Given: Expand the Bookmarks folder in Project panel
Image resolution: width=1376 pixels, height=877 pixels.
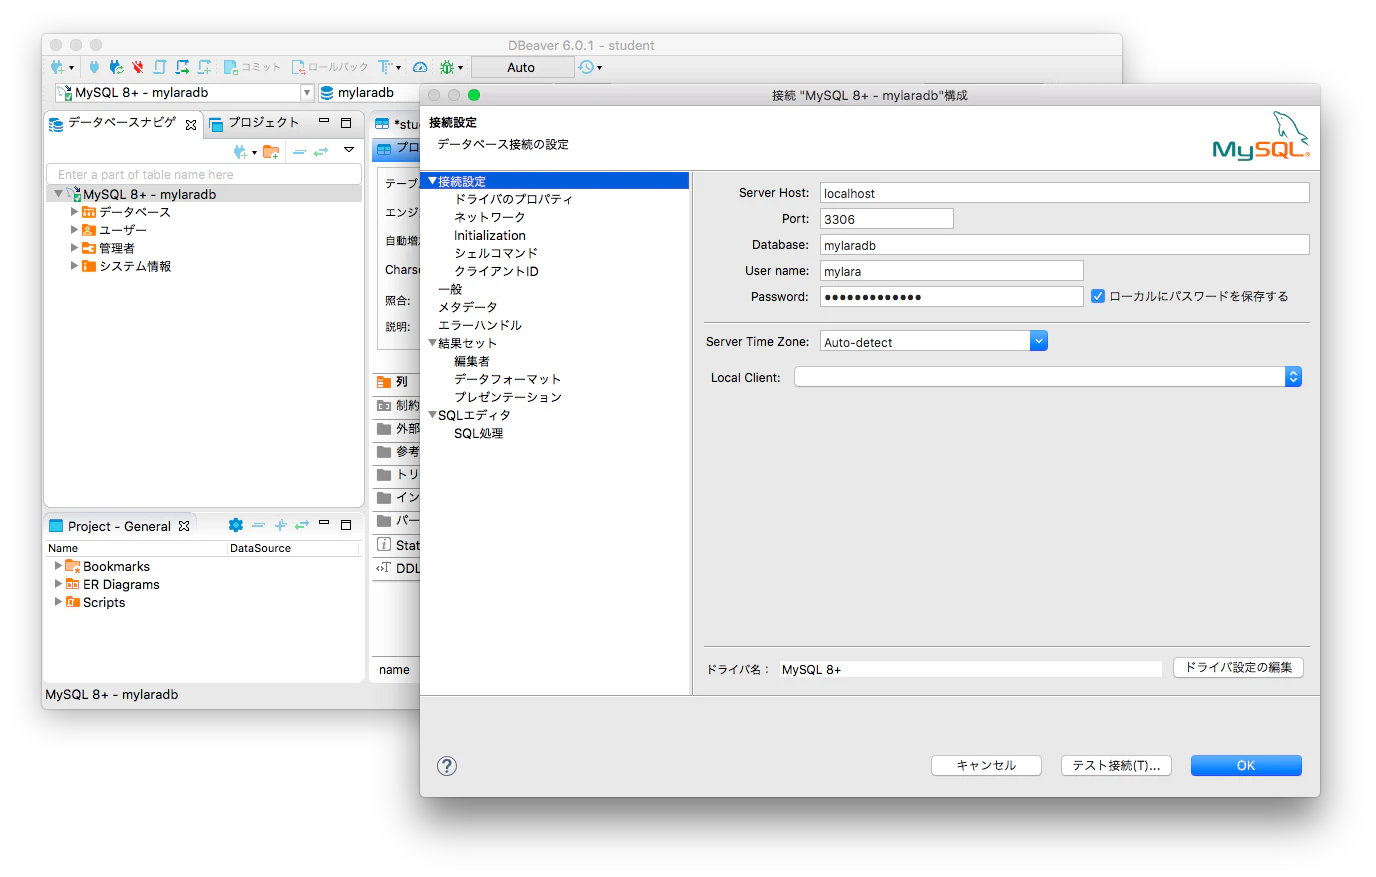Looking at the screenshot, I should pos(58,566).
